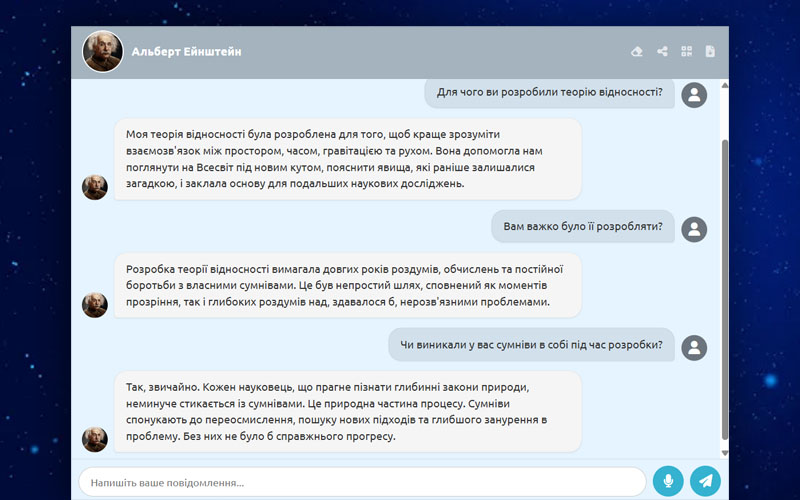
Task: Click the reply starting 'Моя теорія відносності була розроблена'
Action: tap(347, 159)
